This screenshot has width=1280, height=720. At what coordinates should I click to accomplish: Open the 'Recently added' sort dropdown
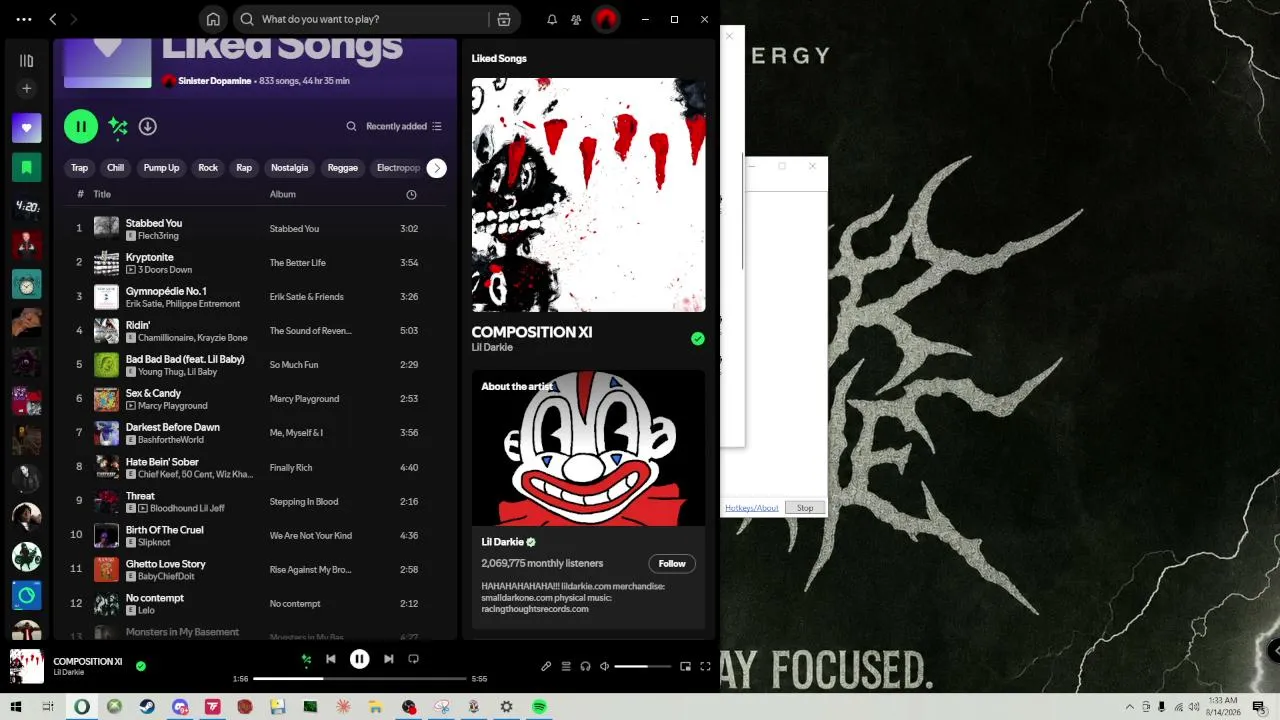pos(404,126)
